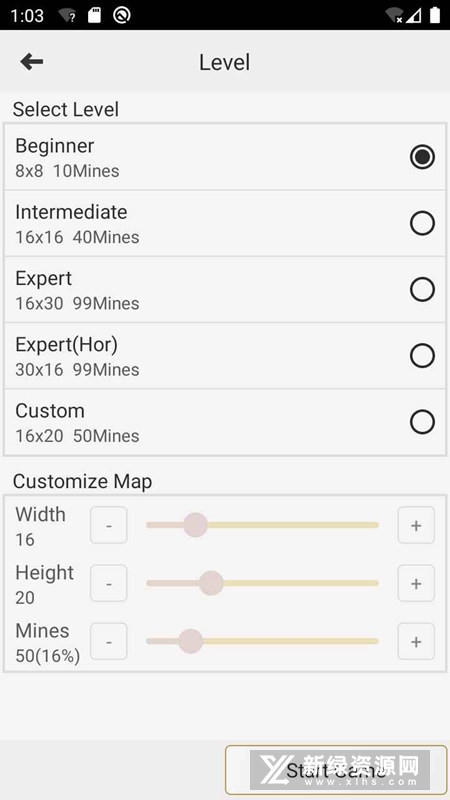450x800 pixels.
Task: Tap the Custom 16x20 level row
Action: tap(225, 422)
